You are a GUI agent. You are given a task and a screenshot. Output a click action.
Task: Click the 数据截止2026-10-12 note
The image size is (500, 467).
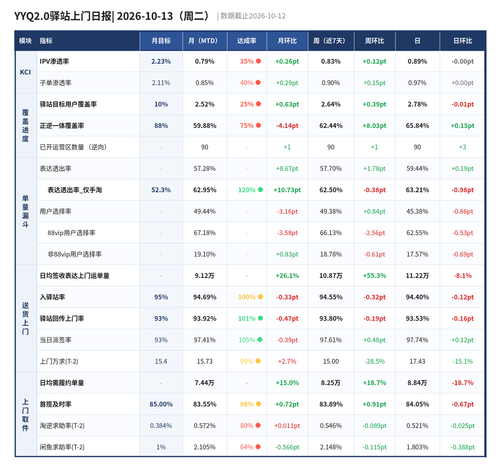(253, 16)
